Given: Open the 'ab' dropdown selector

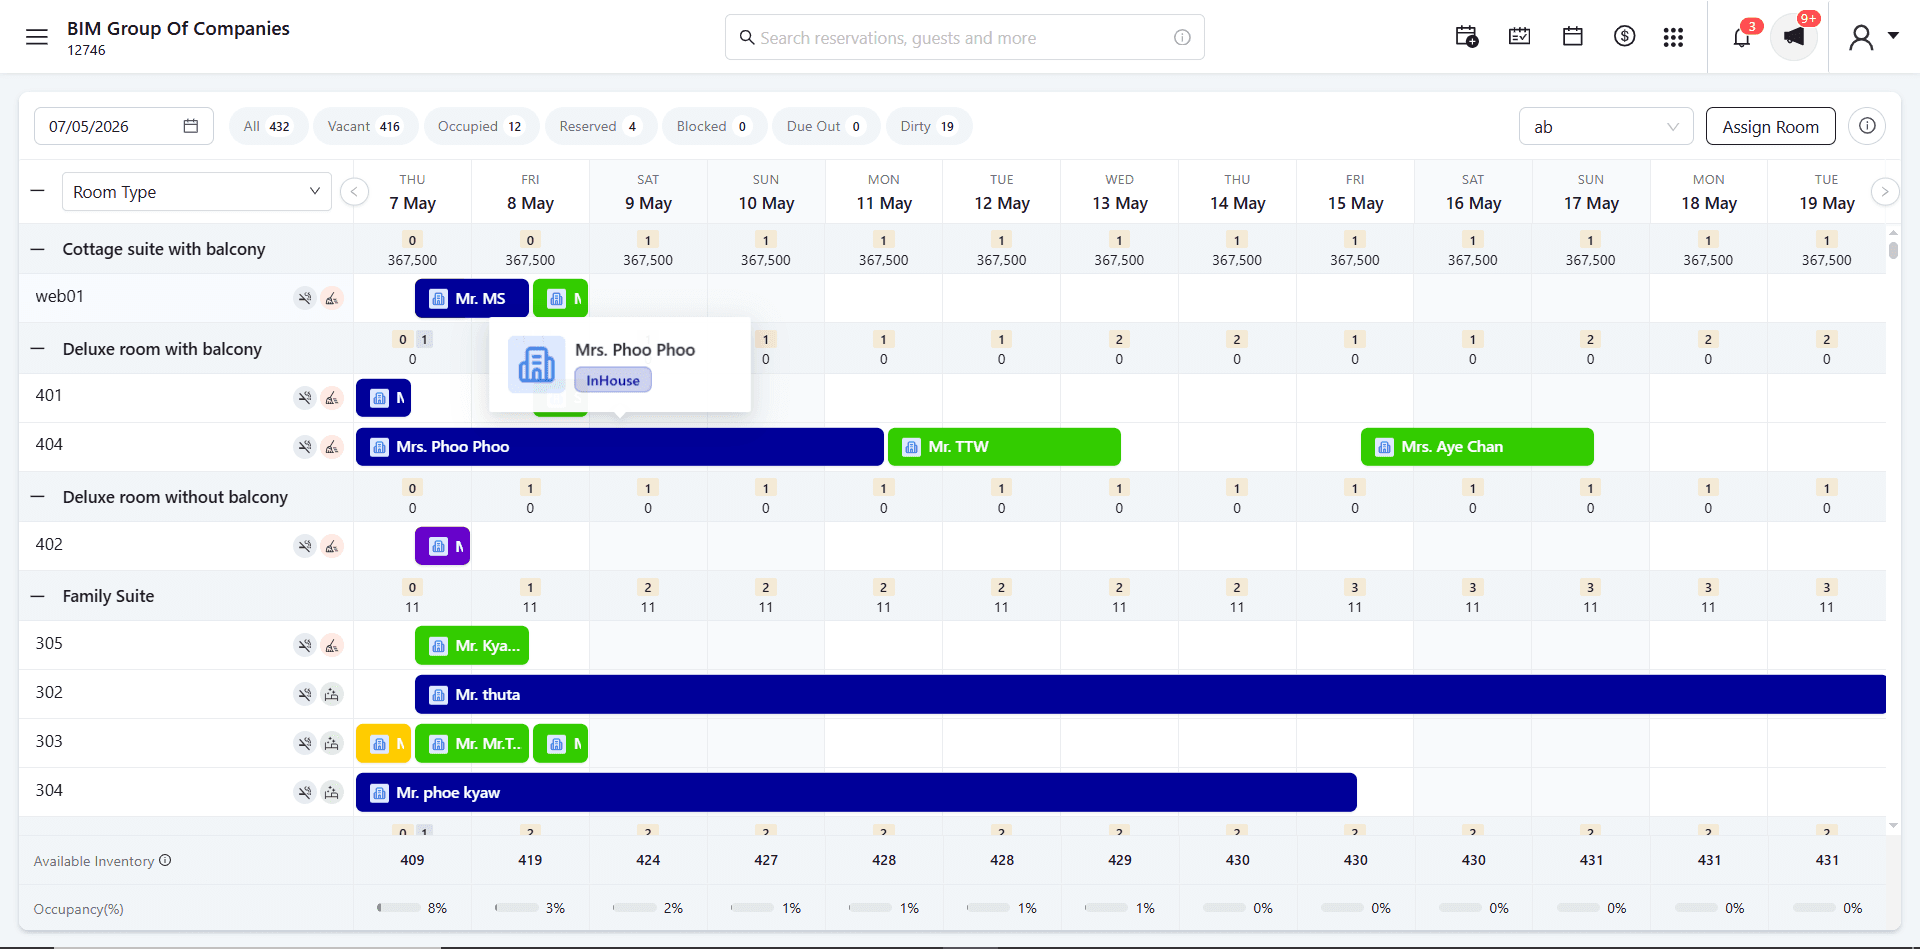Looking at the screenshot, I should pyautogui.click(x=1606, y=126).
